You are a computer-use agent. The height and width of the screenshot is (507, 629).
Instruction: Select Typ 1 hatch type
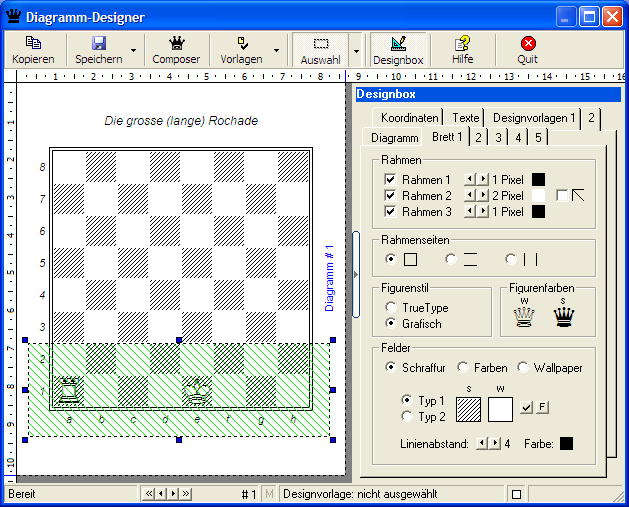407,400
